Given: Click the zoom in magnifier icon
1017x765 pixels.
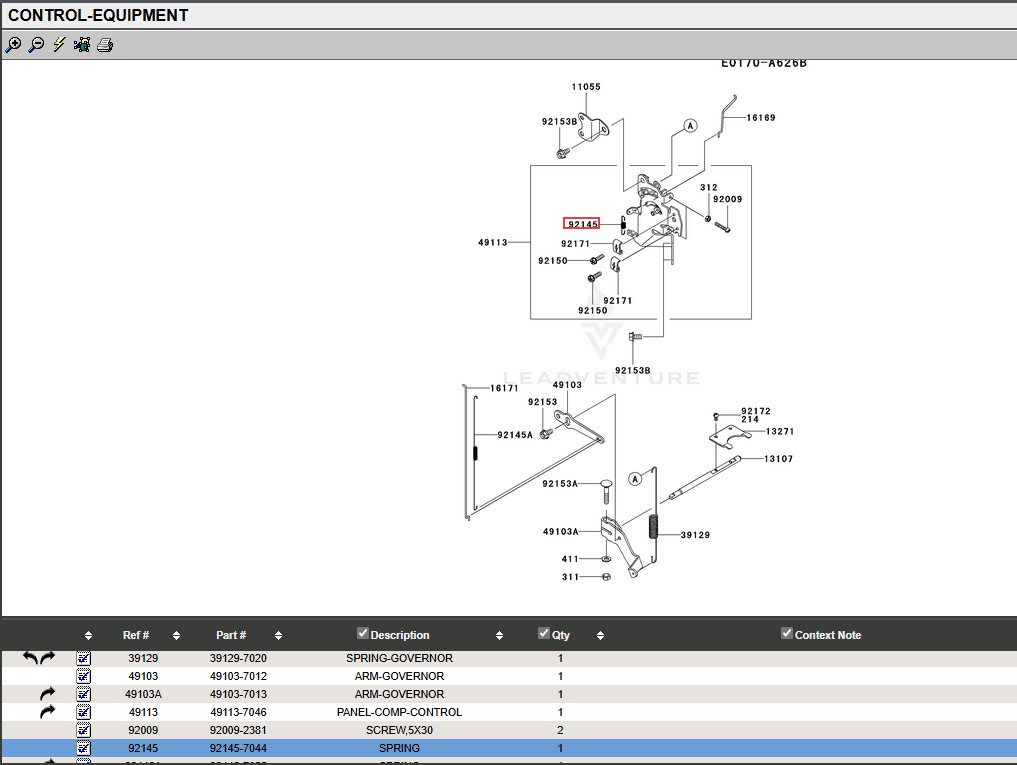Looking at the screenshot, I should (x=13, y=45).
